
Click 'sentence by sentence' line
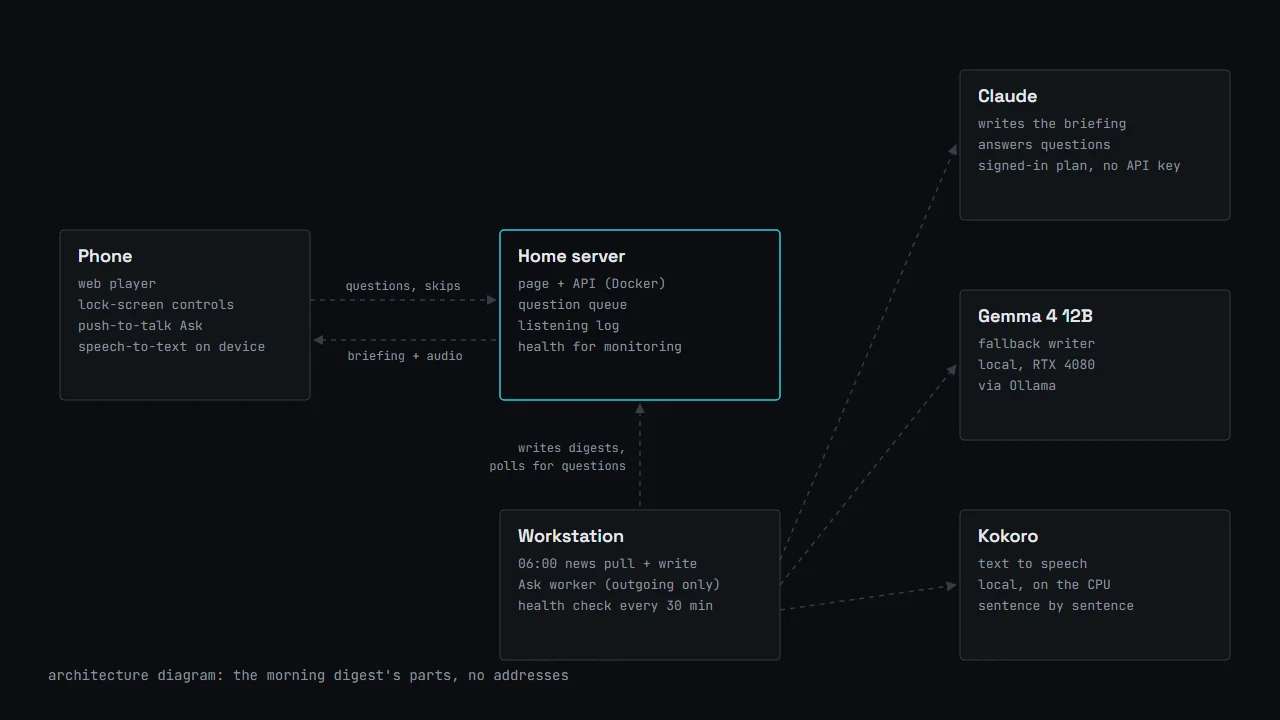pos(1056,606)
